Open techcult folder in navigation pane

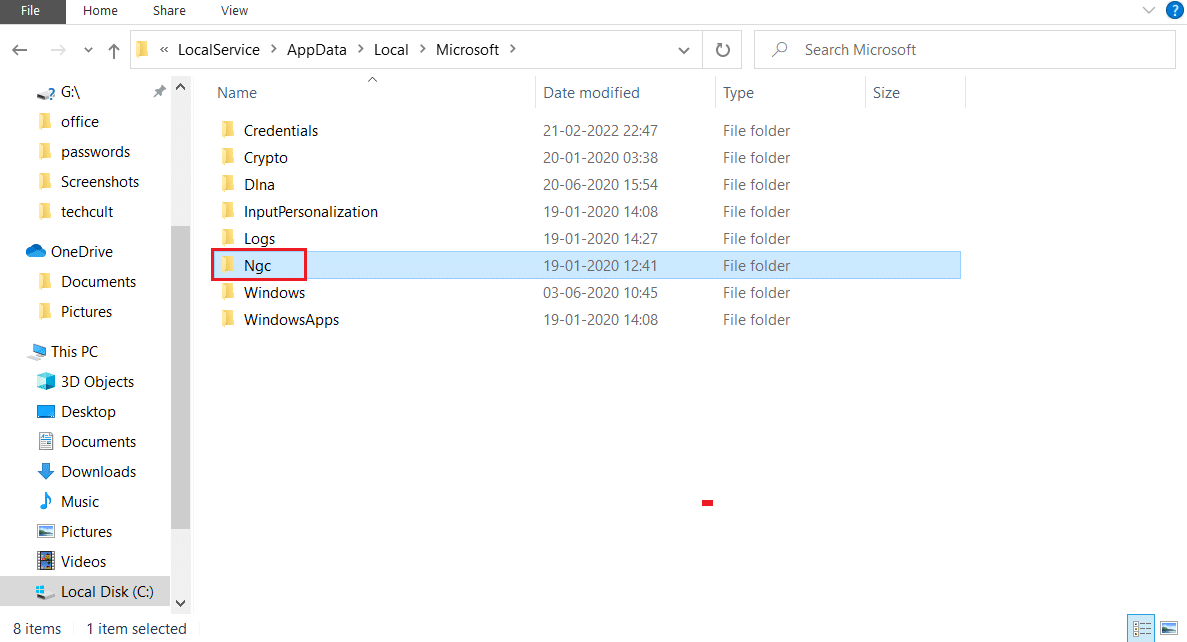(x=87, y=212)
